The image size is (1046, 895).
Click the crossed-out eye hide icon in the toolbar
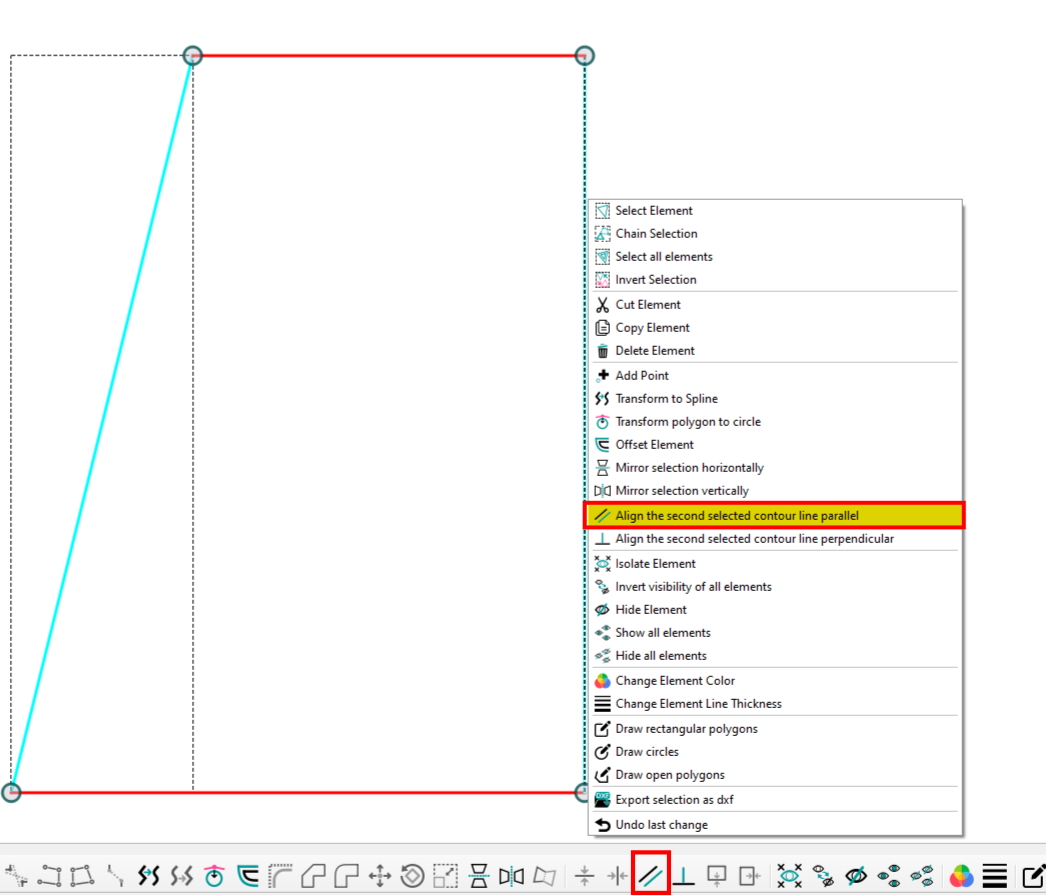point(856,876)
